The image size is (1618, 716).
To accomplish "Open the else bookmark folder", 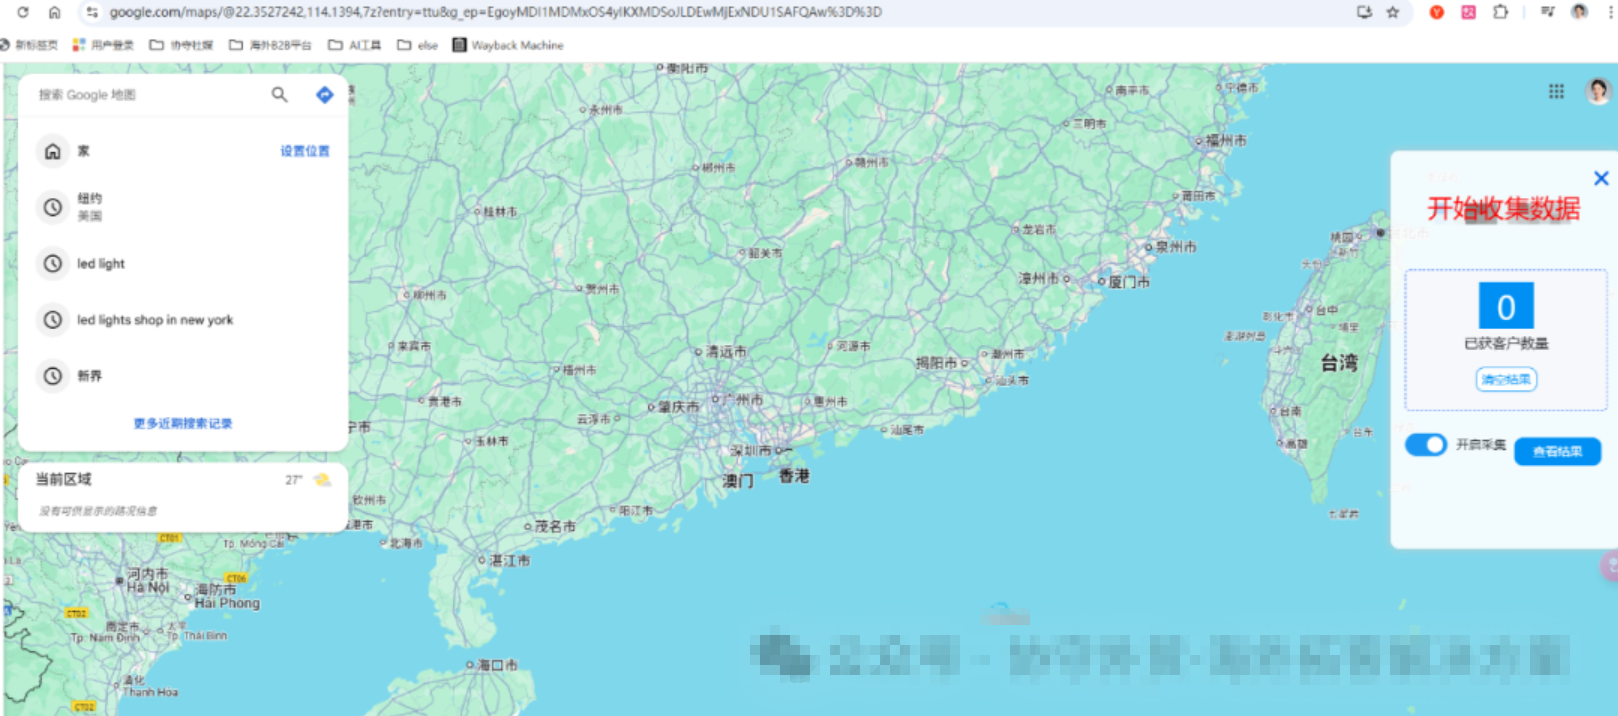I will (x=418, y=45).
